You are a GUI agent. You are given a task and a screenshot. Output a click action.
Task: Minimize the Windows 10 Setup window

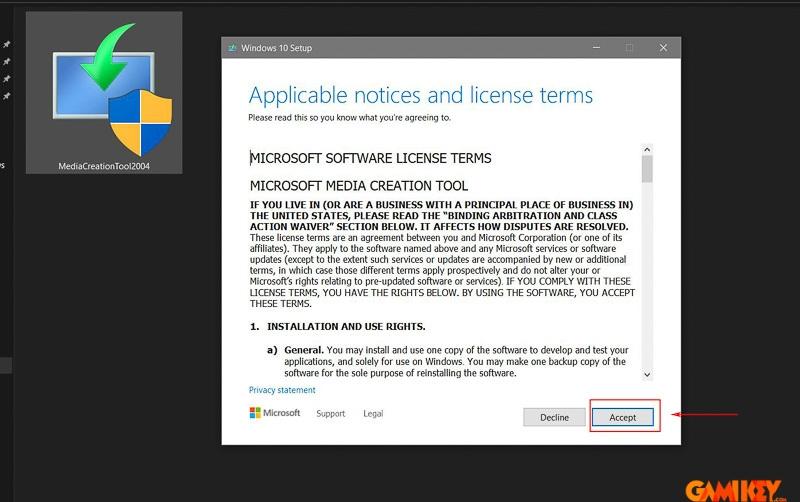[x=596, y=47]
